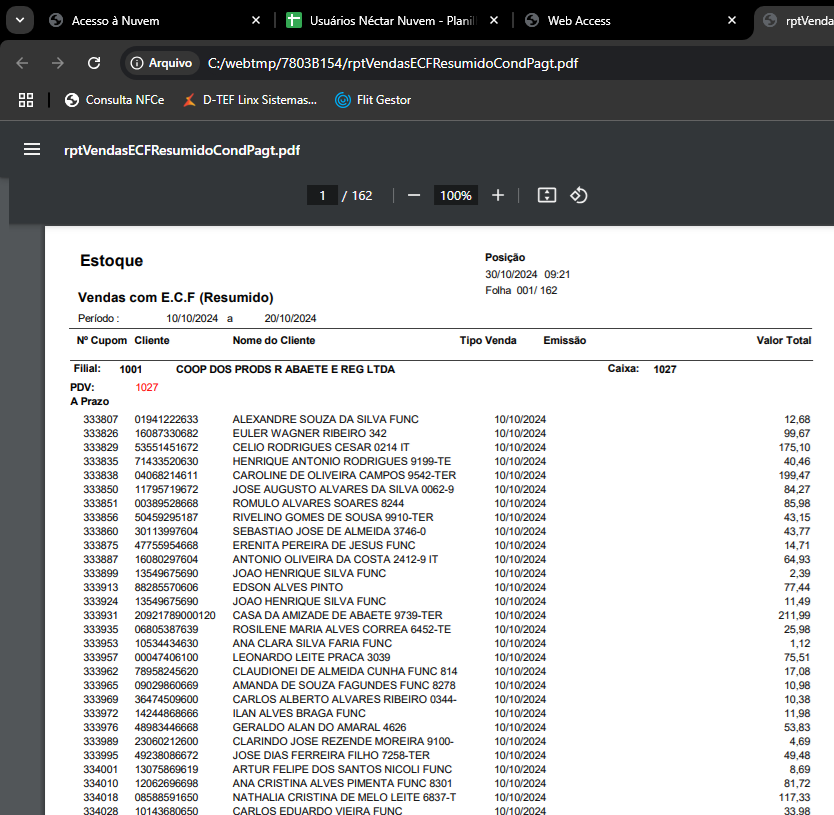Screen dimensions: 834x815
Task: Rotate the PDF document counterclockwise
Action: [578, 195]
